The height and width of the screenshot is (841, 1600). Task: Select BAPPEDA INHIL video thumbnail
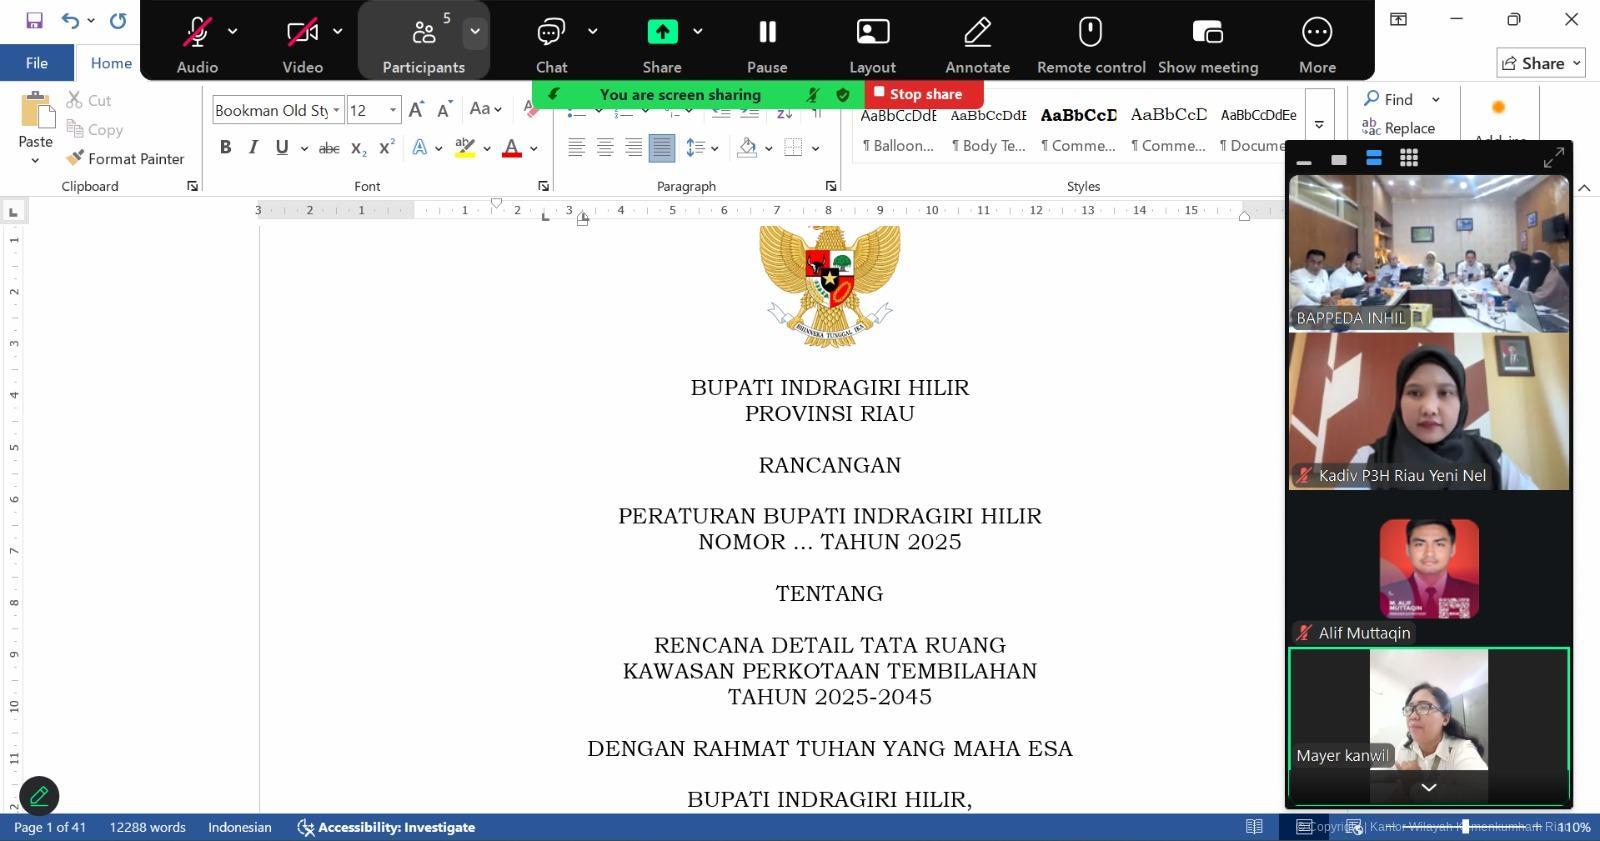[1429, 253]
